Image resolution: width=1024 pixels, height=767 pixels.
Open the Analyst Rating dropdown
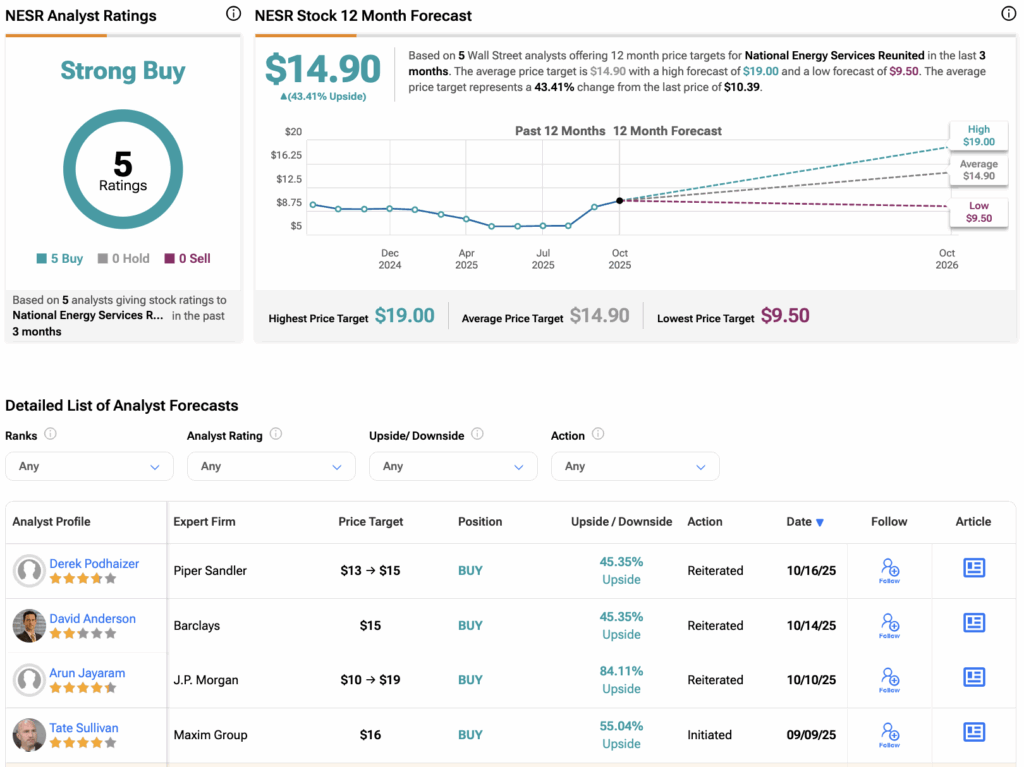(271, 466)
